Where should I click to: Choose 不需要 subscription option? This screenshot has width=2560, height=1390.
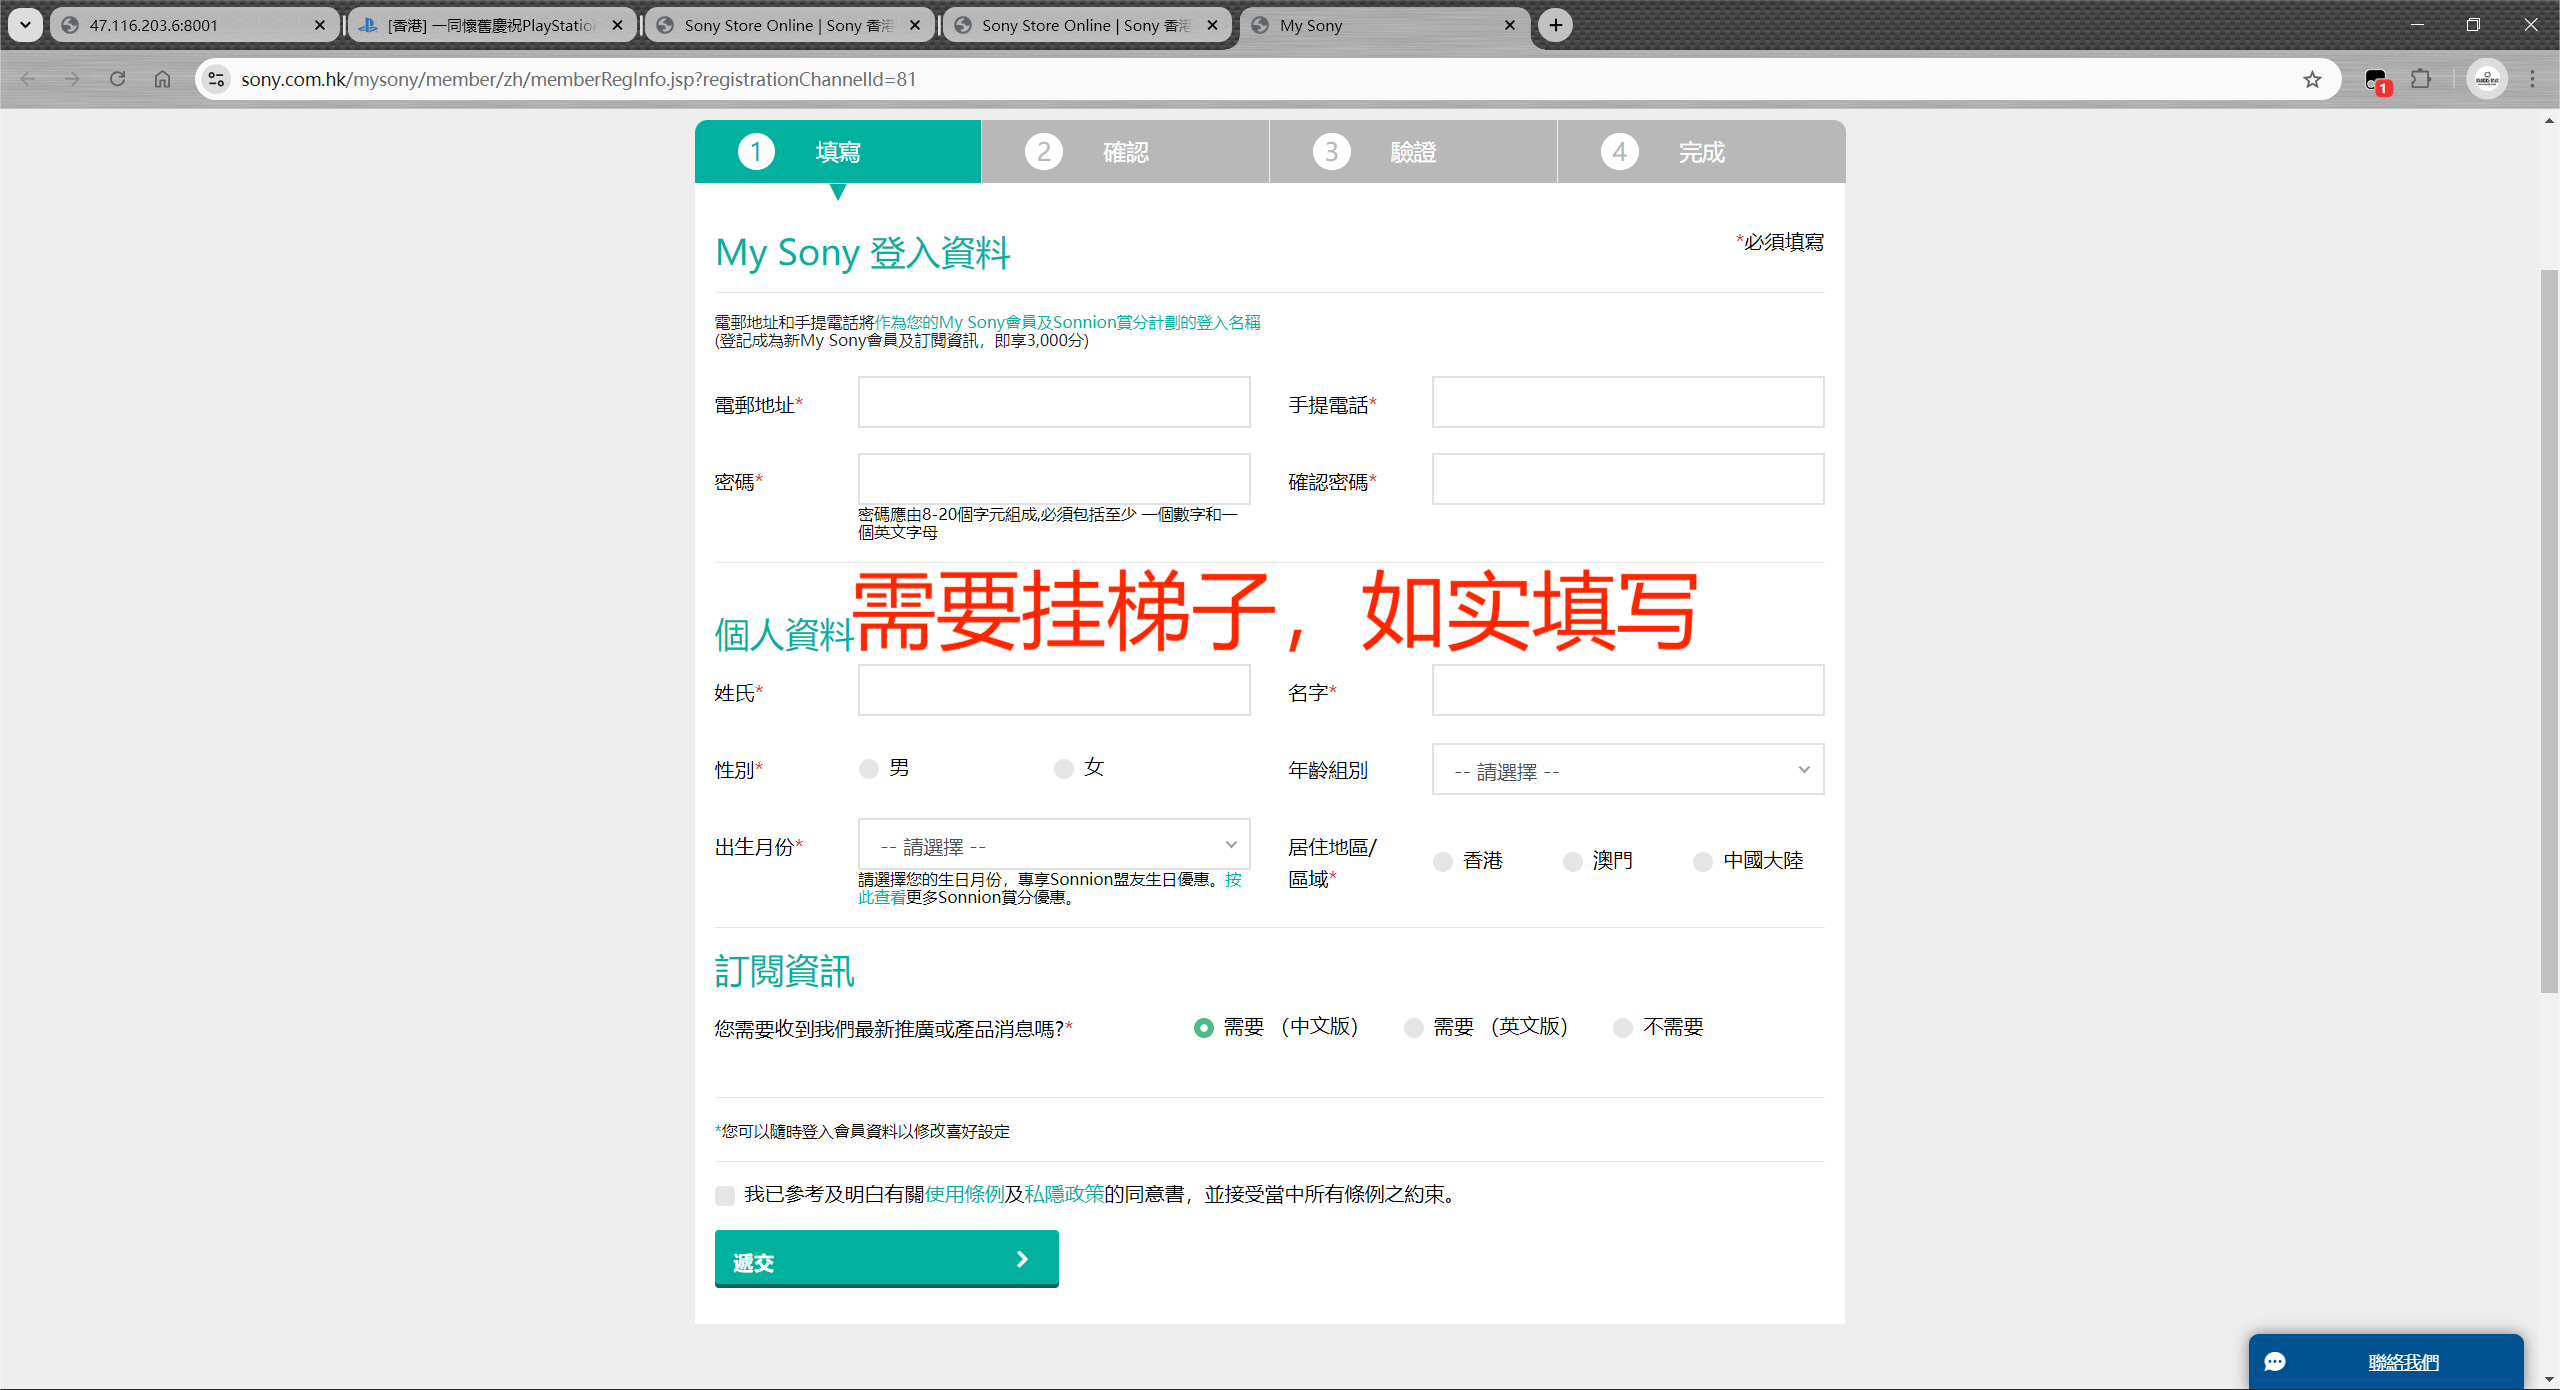tap(1623, 1028)
